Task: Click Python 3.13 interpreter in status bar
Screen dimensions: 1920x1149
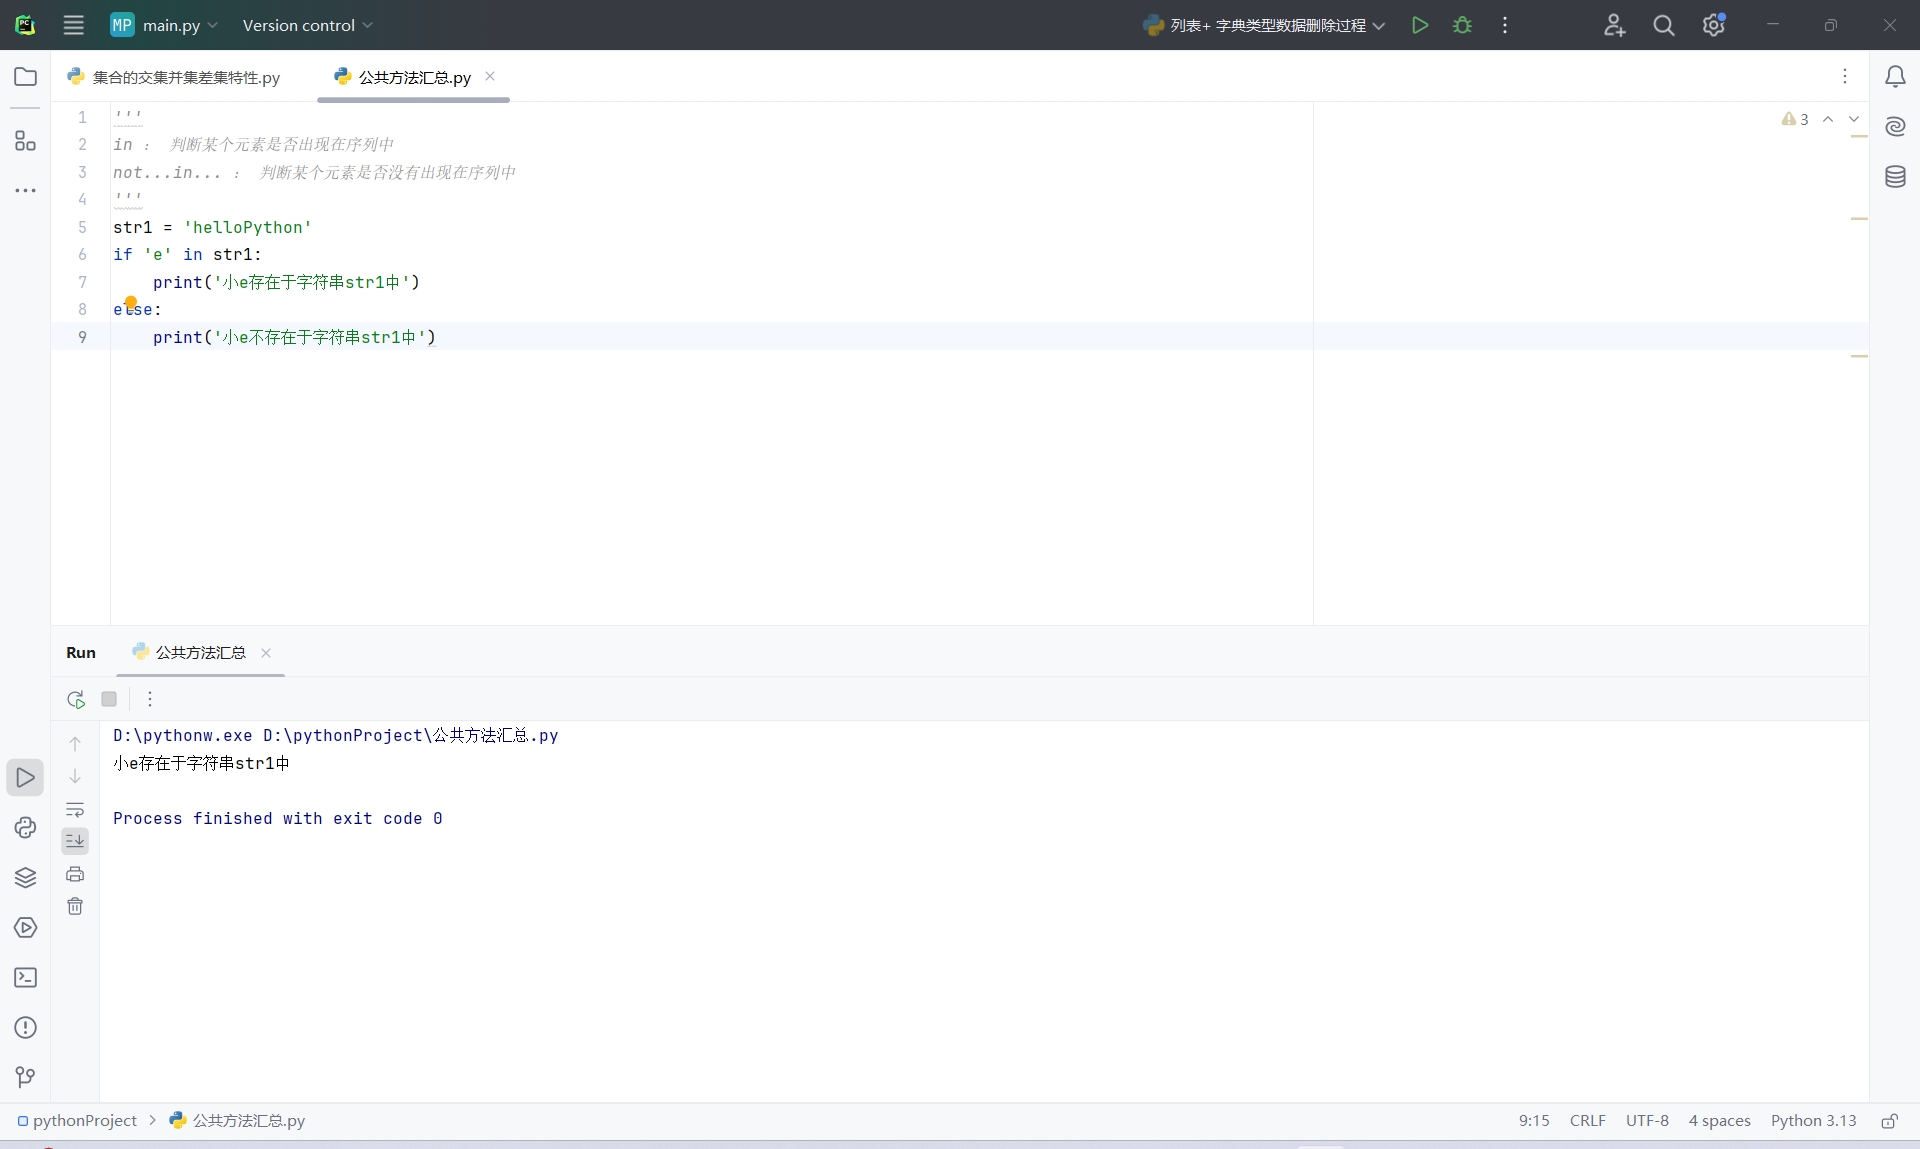Action: (x=1813, y=1121)
